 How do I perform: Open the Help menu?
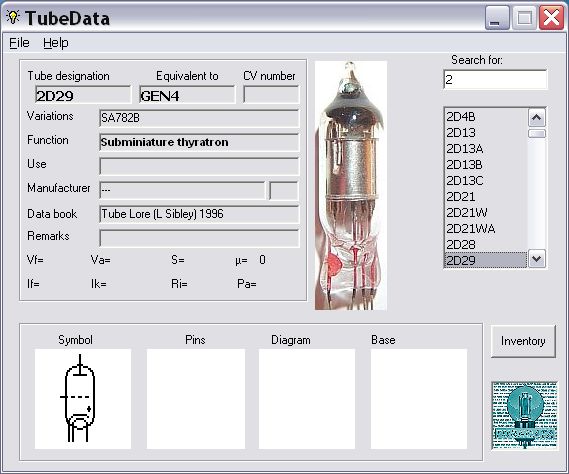click(x=56, y=43)
